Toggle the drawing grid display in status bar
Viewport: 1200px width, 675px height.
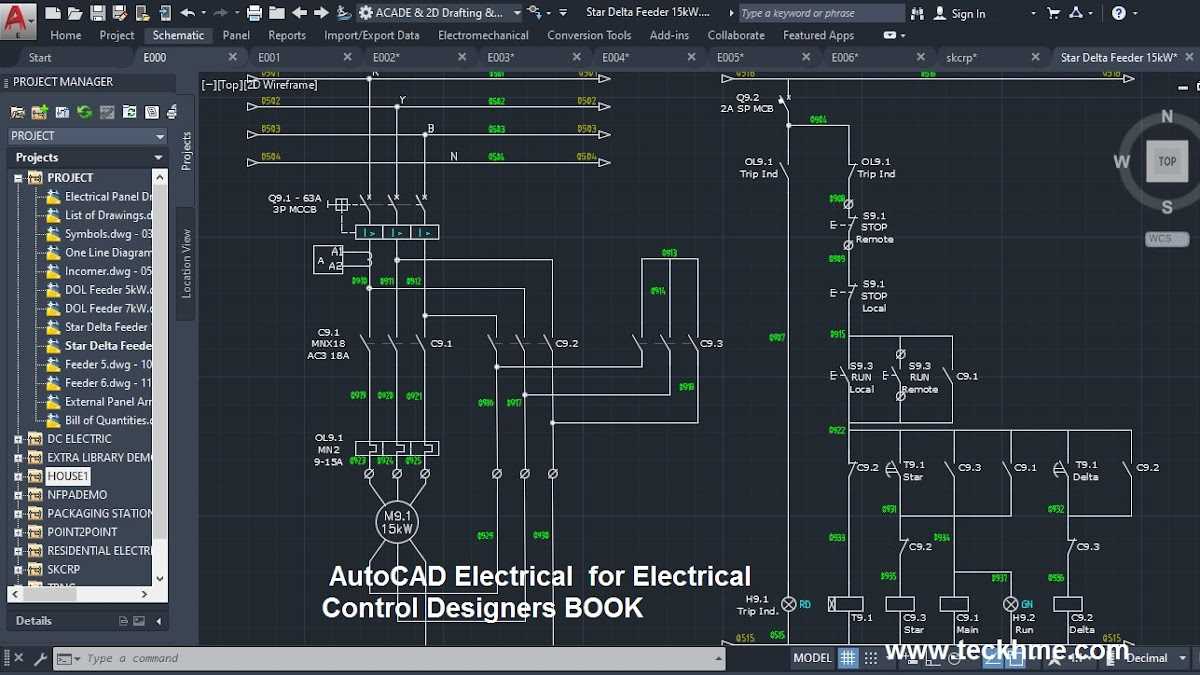848,658
